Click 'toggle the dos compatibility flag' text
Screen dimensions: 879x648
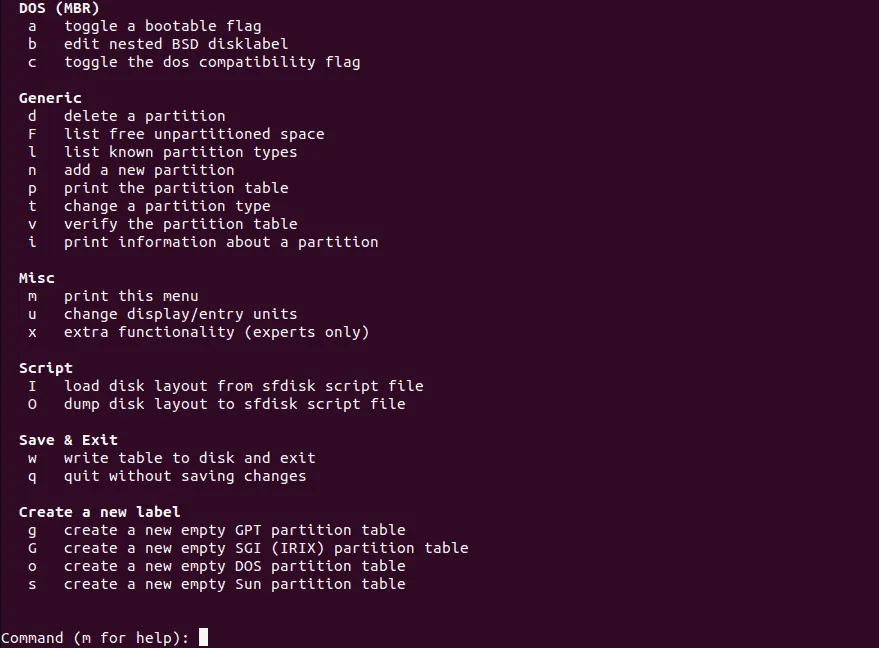coord(212,62)
